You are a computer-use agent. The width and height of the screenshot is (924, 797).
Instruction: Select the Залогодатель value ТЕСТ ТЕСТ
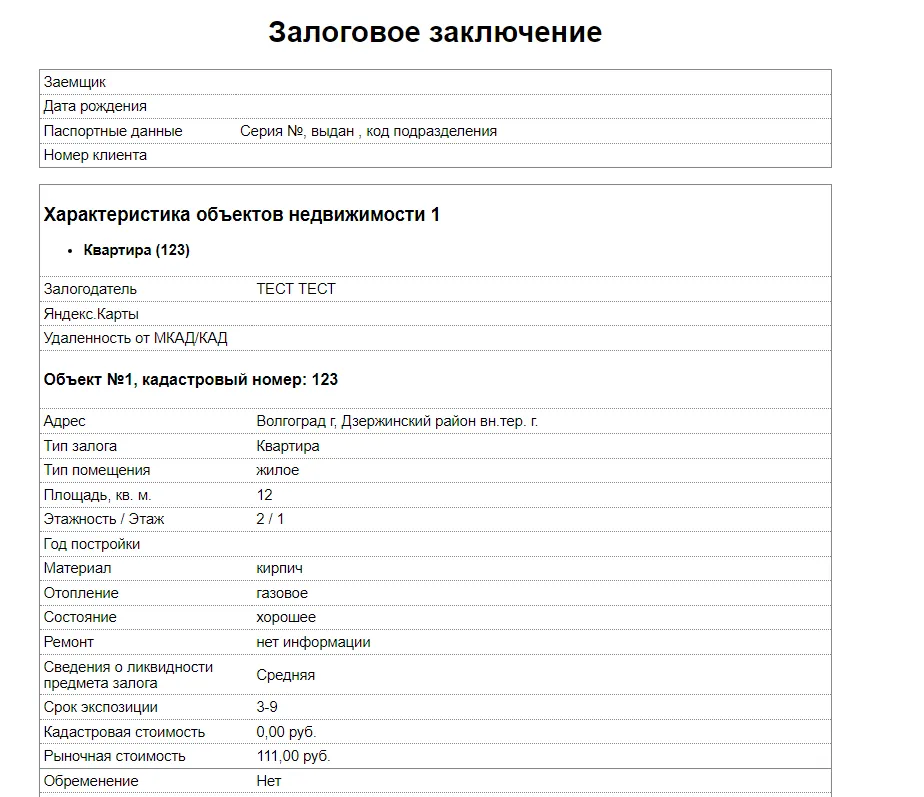[295, 288]
